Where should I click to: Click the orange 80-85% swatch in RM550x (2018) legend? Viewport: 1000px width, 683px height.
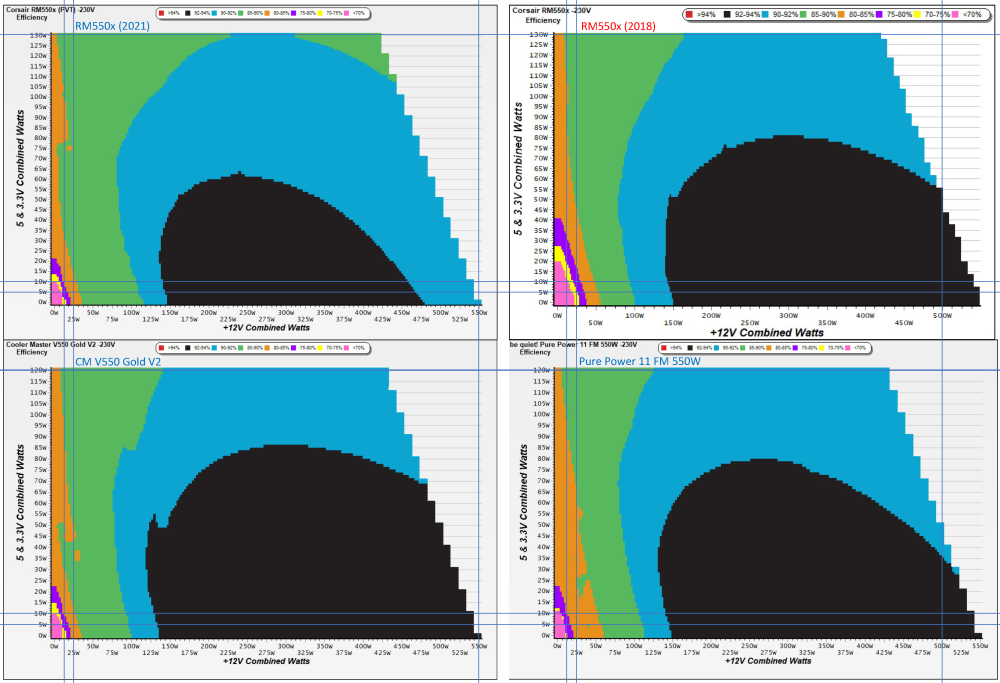tap(841, 14)
